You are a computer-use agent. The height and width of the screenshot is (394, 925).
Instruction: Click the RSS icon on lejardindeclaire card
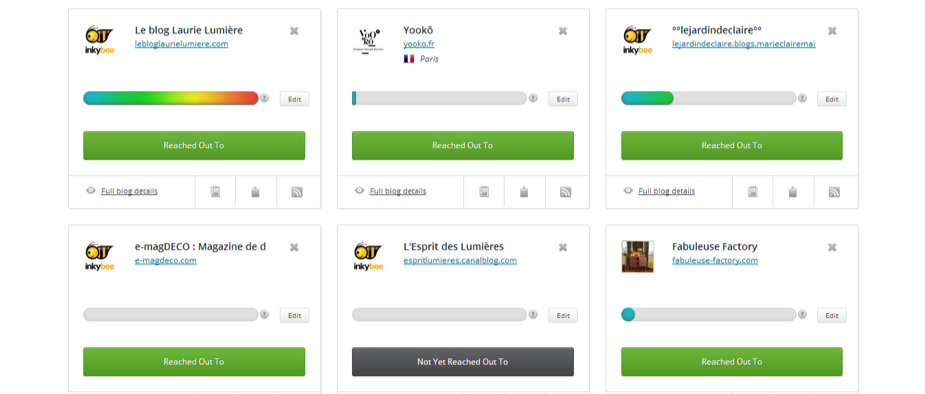pos(834,192)
